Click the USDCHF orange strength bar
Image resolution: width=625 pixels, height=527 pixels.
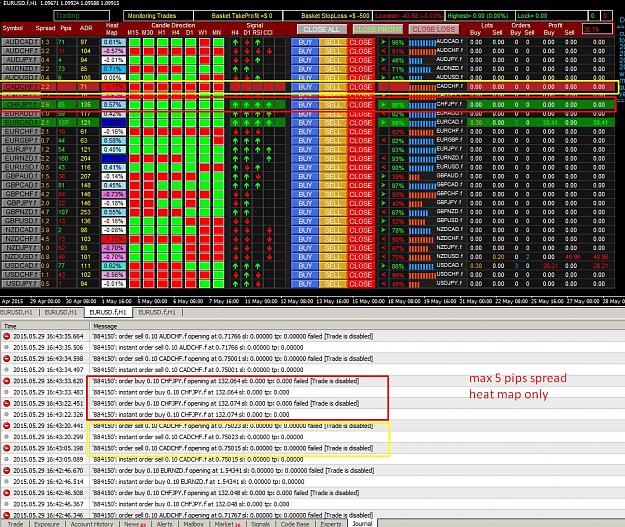[422, 275]
